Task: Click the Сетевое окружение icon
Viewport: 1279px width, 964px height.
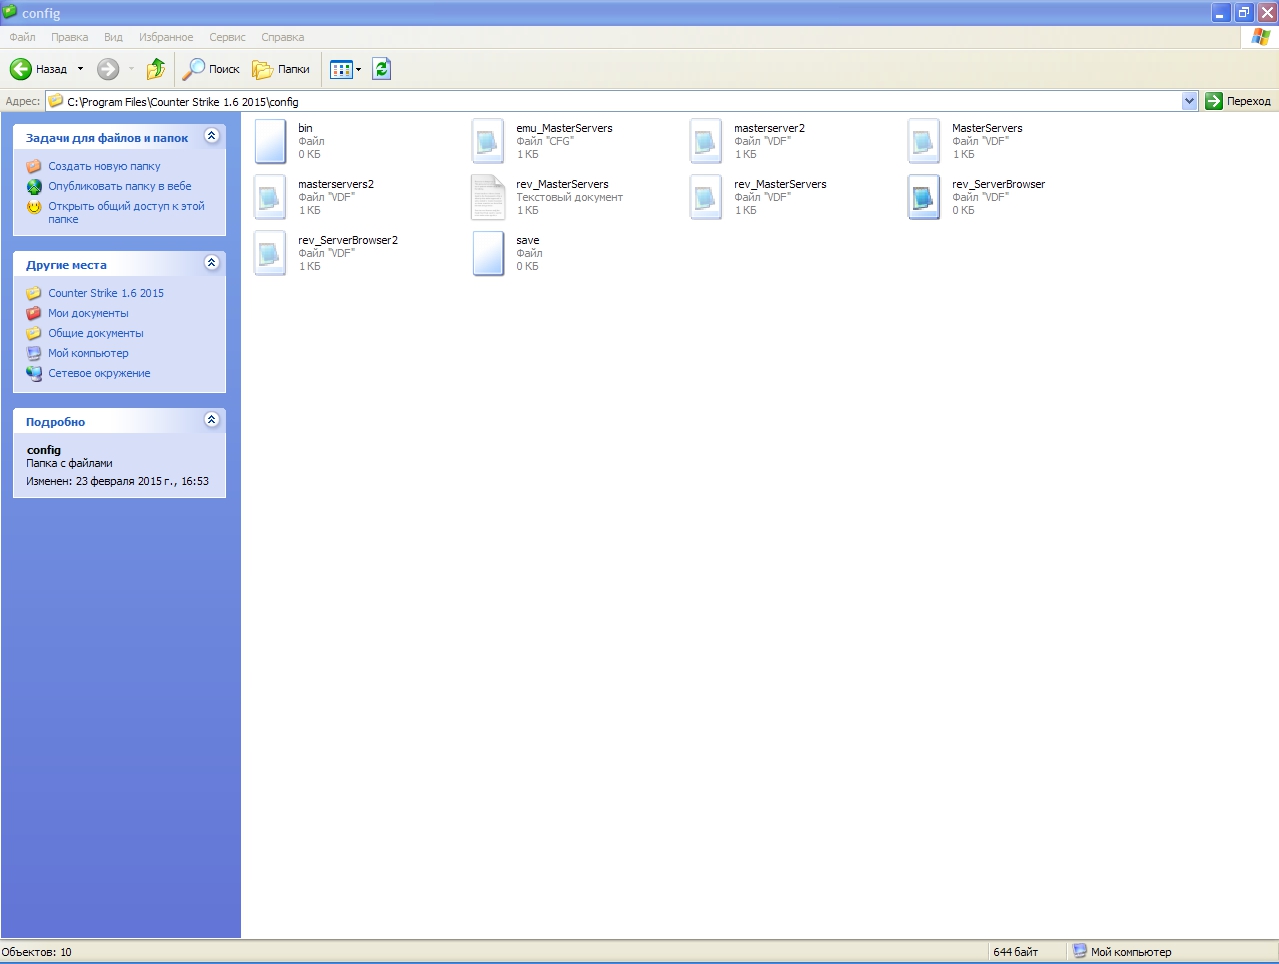Action: click(34, 373)
